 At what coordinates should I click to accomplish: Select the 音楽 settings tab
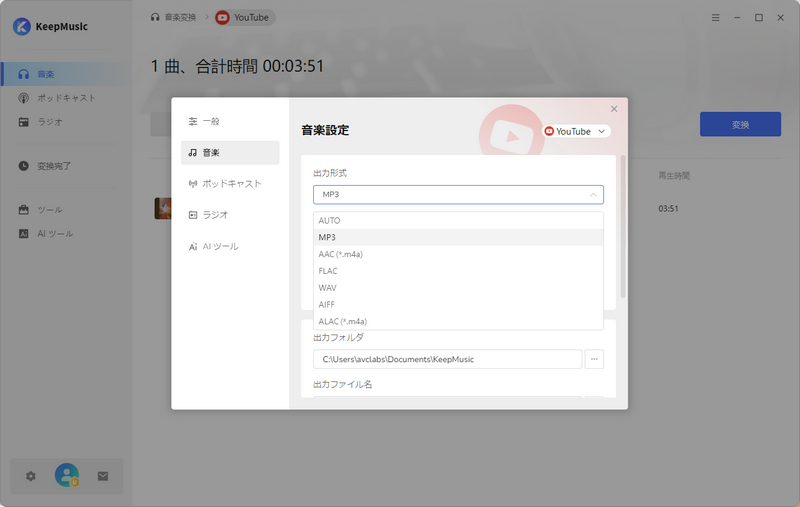[x=230, y=153]
